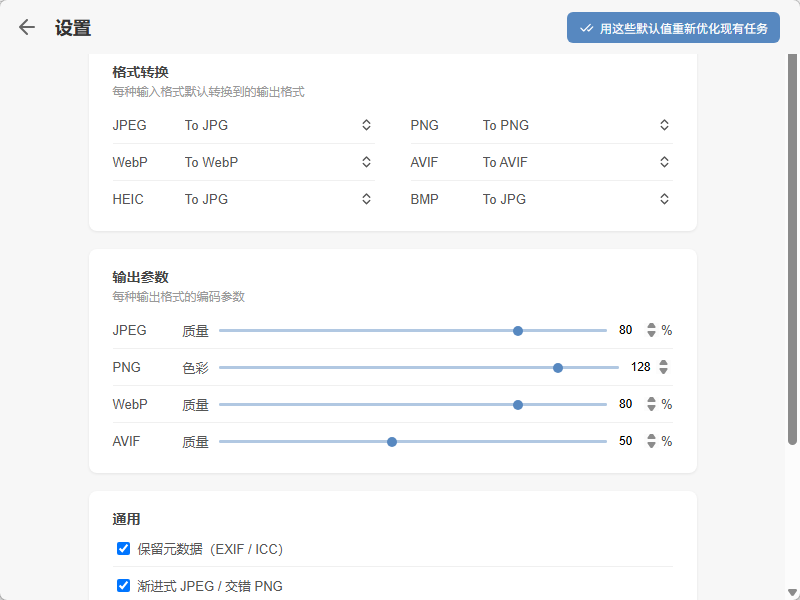Click re-optimize existing tasks with defaults button
The height and width of the screenshot is (600, 800).
pyautogui.click(x=673, y=28)
